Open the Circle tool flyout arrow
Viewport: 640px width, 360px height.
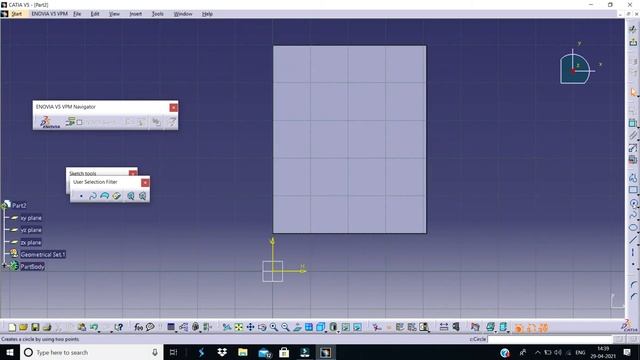coord(638,207)
